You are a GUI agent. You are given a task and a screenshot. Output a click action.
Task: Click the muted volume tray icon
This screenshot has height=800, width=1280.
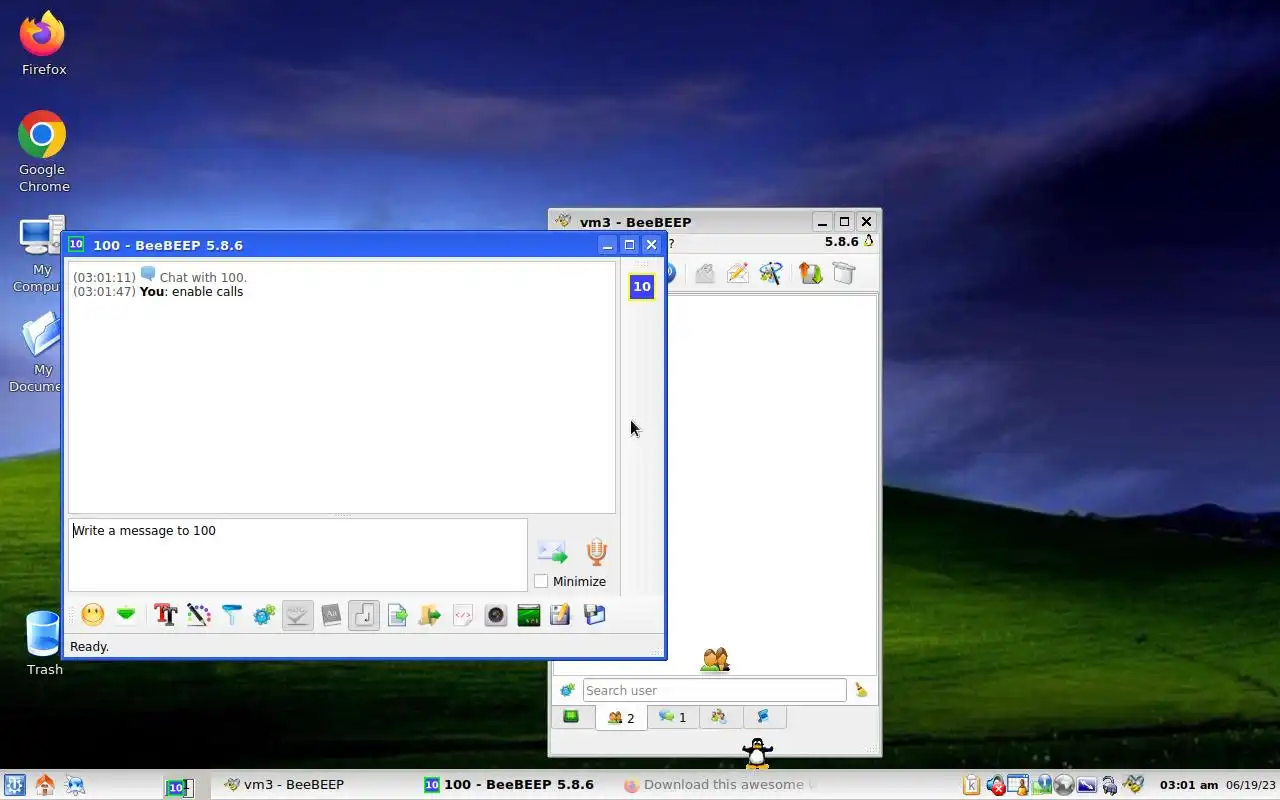pyautogui.click(x=996, y=785)
